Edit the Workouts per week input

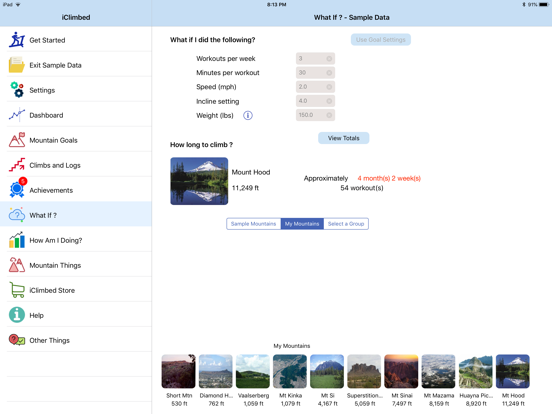coord(315,58)
